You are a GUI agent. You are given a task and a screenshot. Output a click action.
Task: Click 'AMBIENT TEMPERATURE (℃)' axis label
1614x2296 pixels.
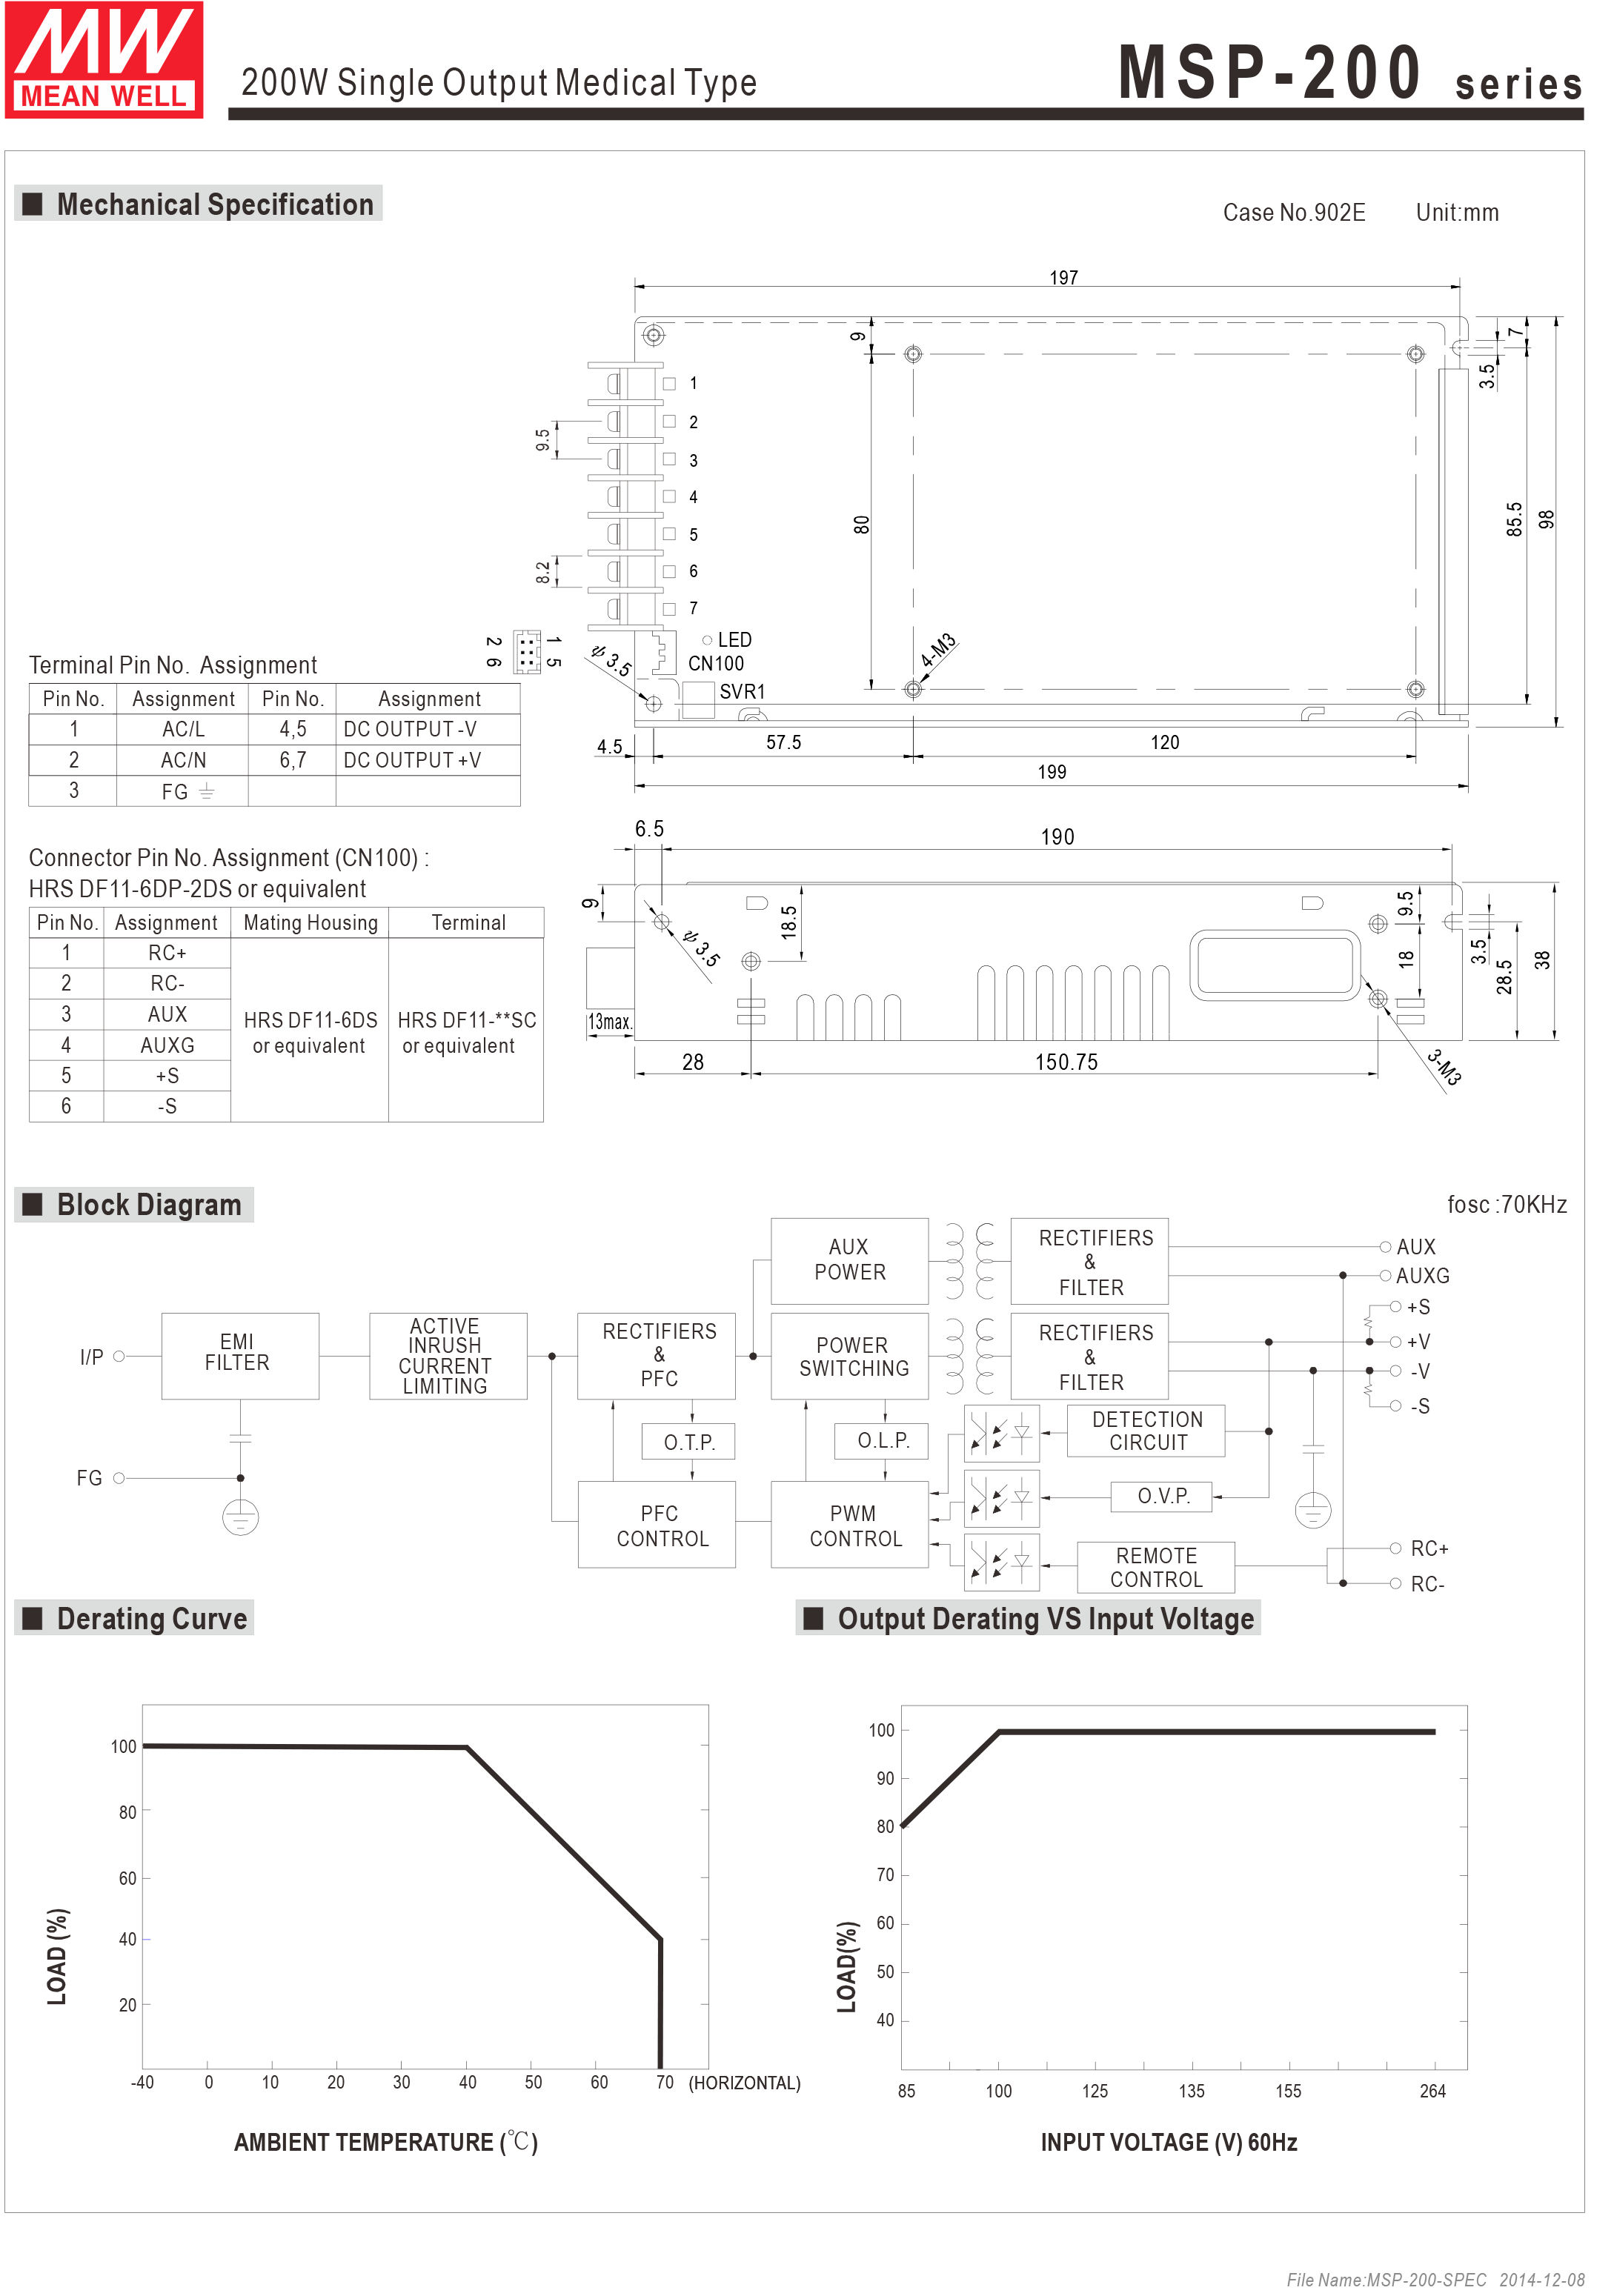(386, 2142)
